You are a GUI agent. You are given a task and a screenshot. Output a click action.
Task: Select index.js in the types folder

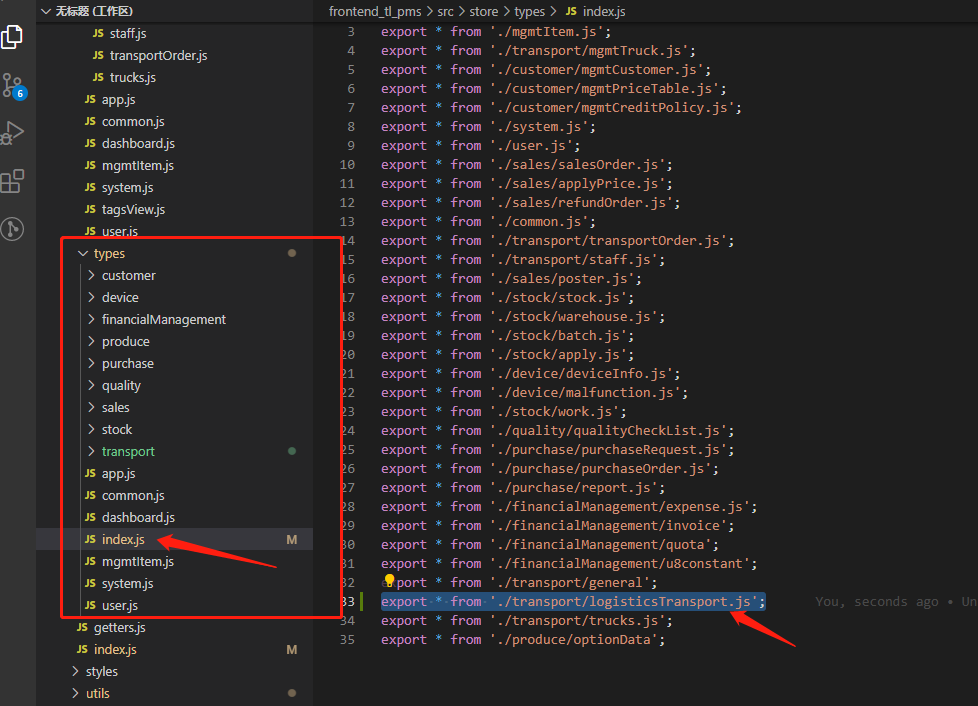pos(122,540)
